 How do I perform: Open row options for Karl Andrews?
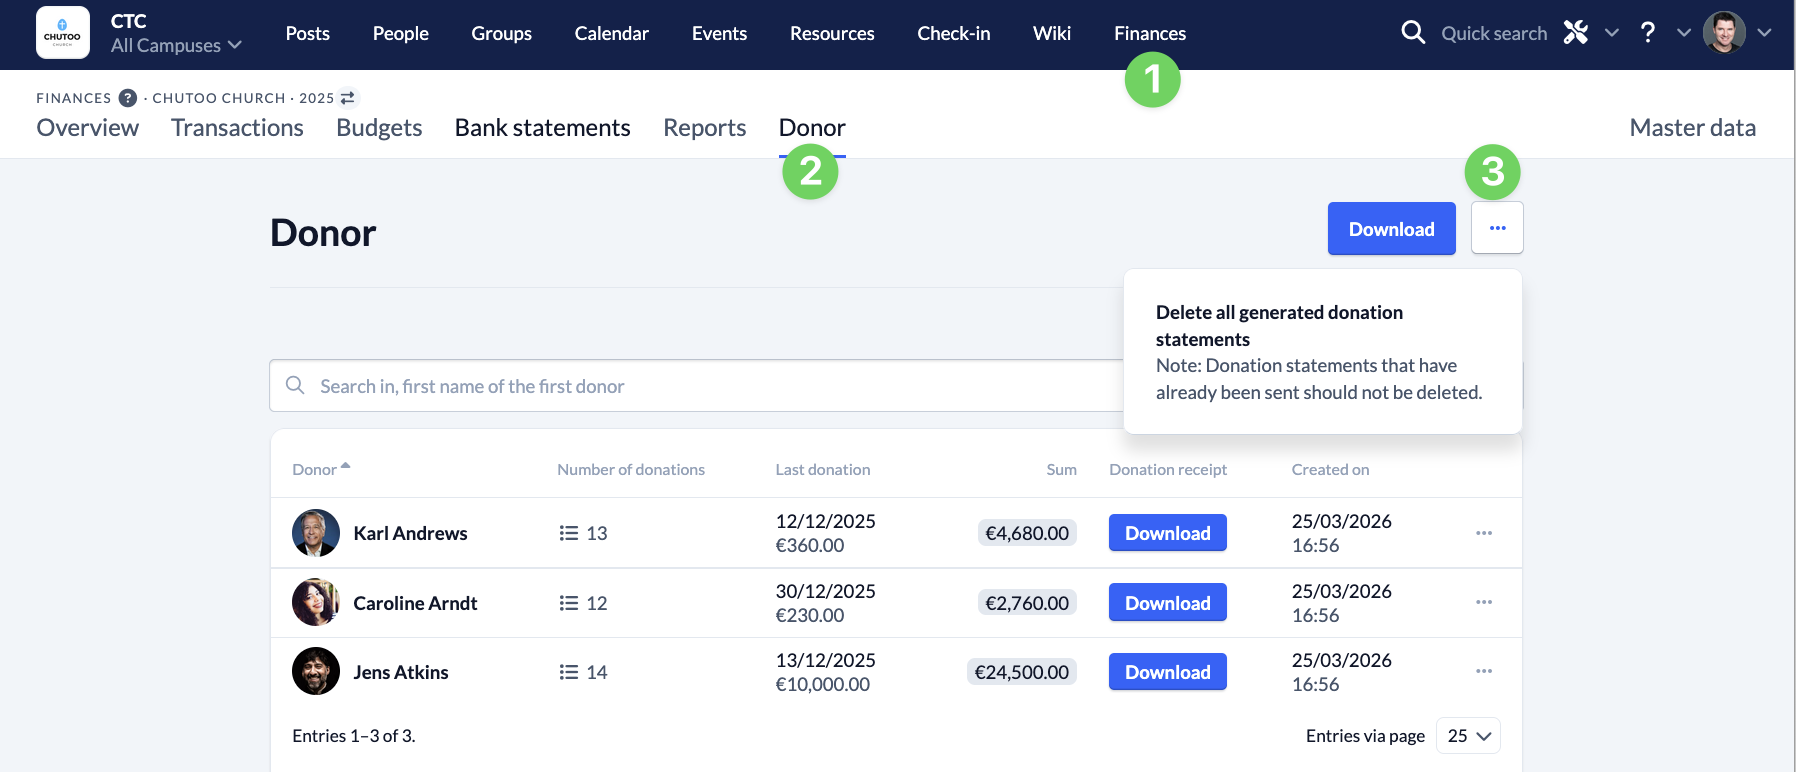1484,533
